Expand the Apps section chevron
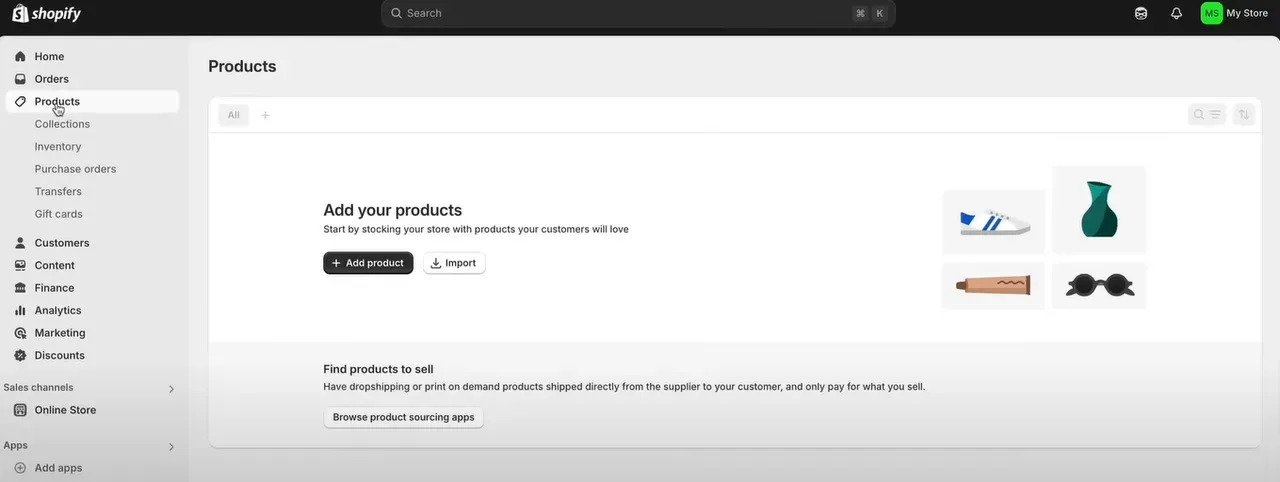 pyautogui.click(x=171, y=447)
